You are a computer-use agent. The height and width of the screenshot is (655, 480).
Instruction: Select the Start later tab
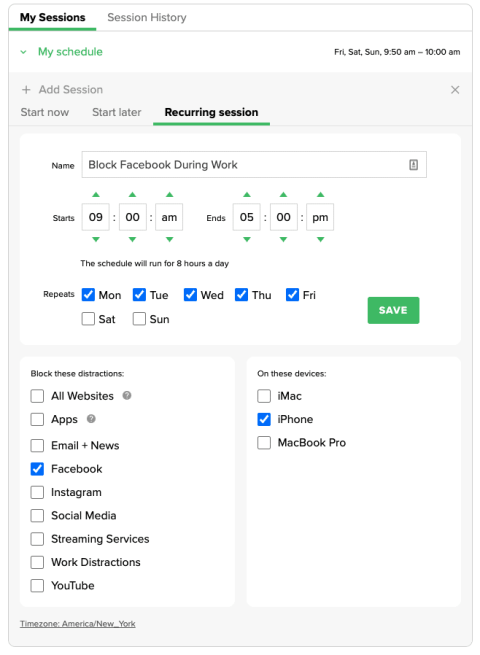pos(117,112)
